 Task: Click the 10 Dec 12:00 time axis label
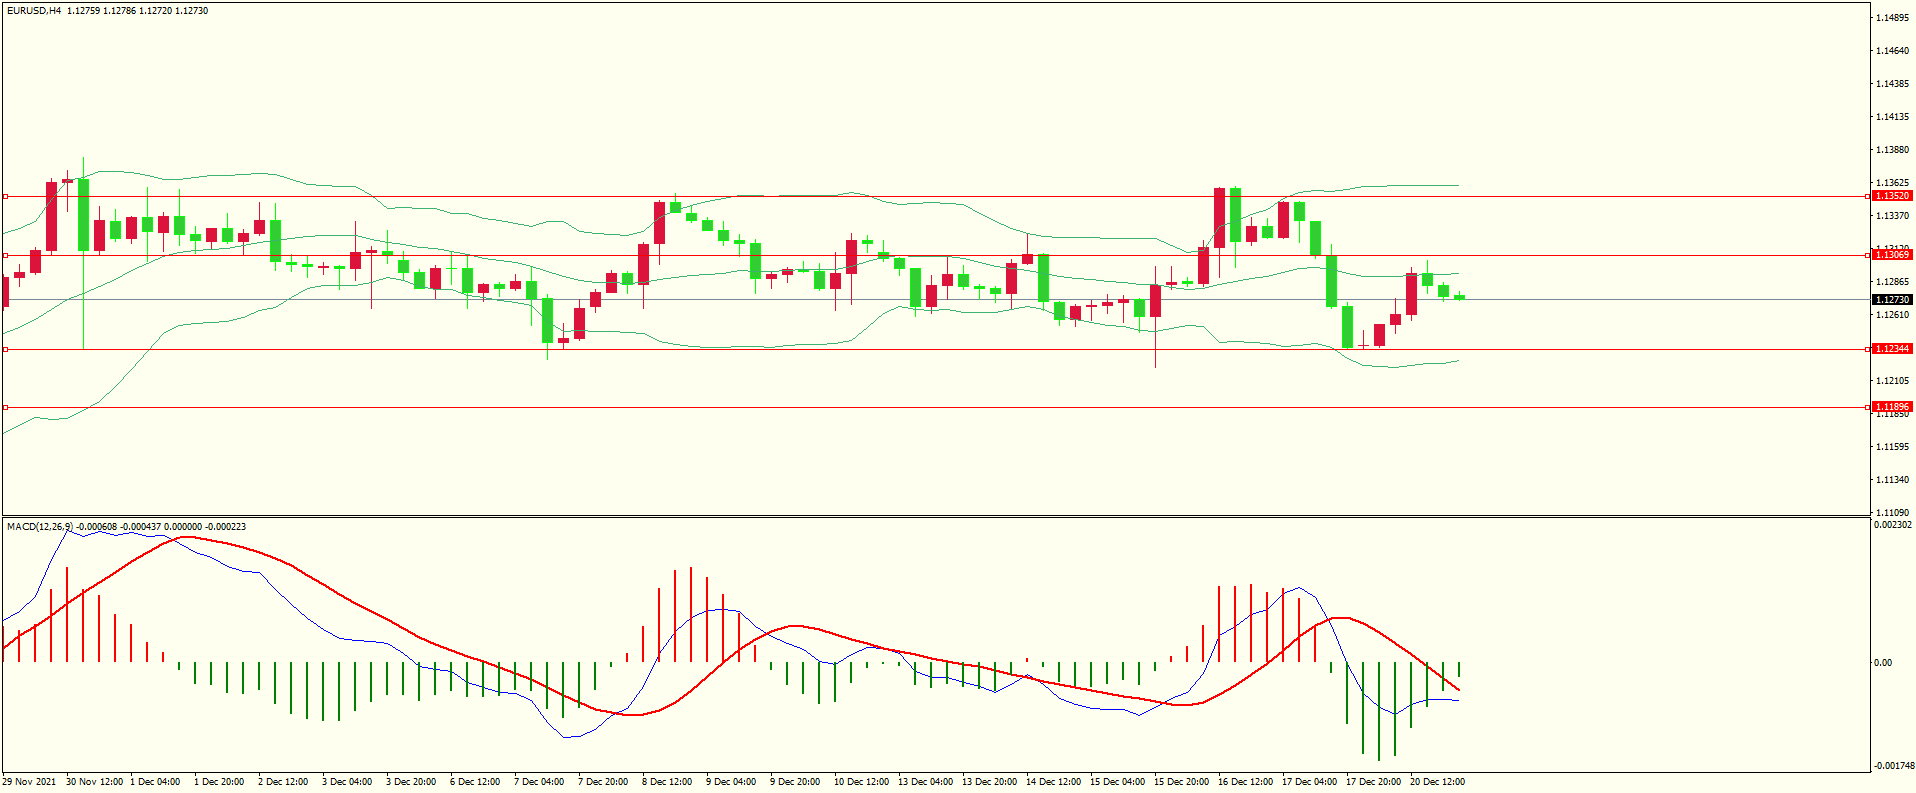862,782
